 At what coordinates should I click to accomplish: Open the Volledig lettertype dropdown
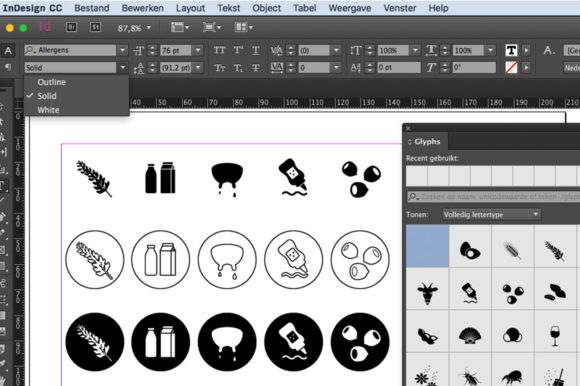[x=491, y=214]
